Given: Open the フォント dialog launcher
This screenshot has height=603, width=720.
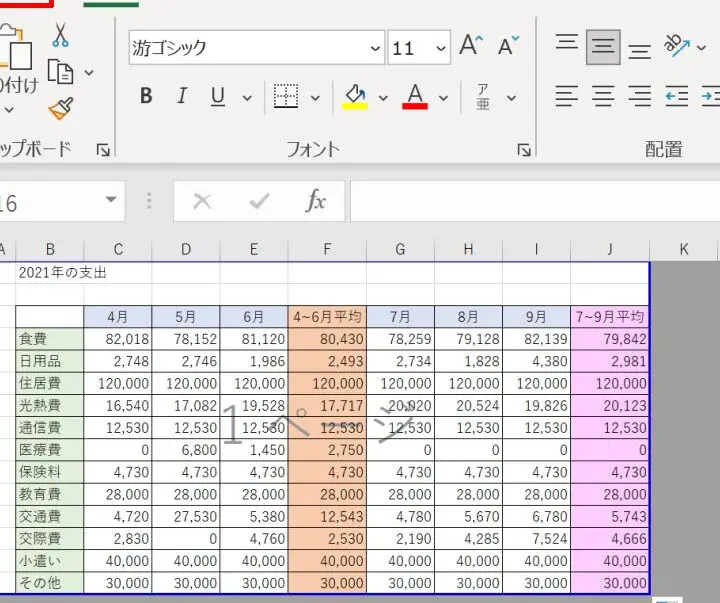Looking at the screenshot, I should [x=524, y=150].
